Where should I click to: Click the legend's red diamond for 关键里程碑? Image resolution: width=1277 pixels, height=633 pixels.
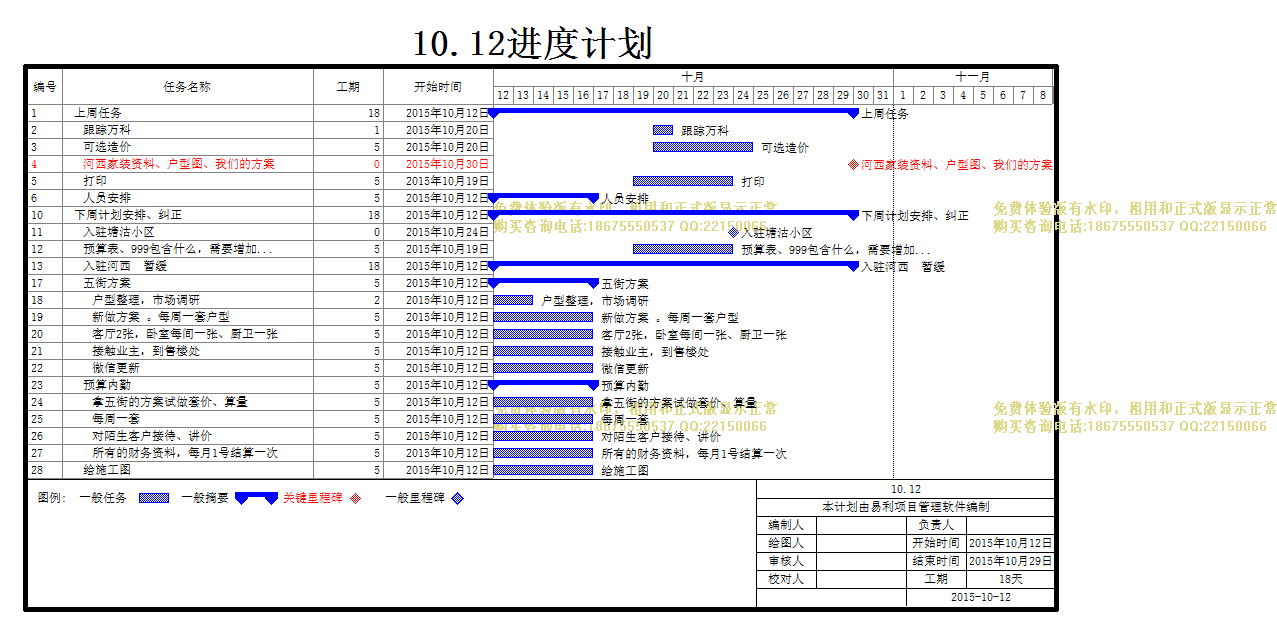click(355, 498)
